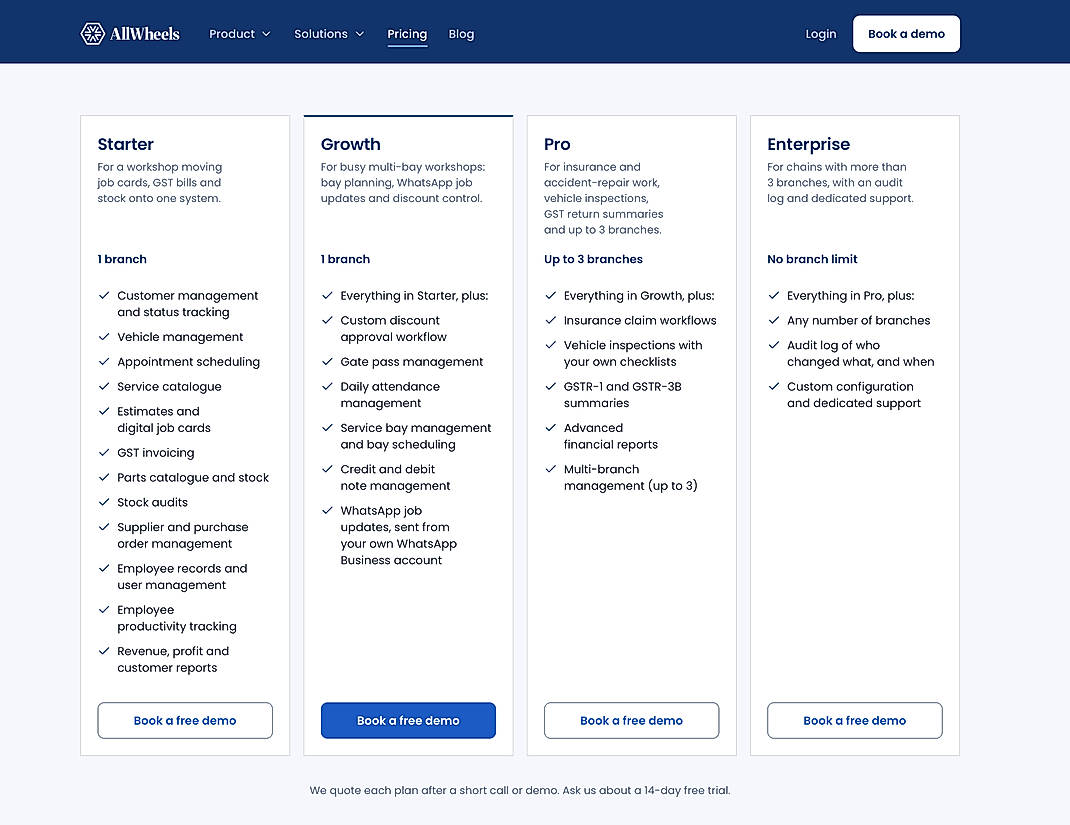Viewport: 1070px width, 825px height.
Task: Click checkmark beside GST invoicing
Action: point(104,452)
